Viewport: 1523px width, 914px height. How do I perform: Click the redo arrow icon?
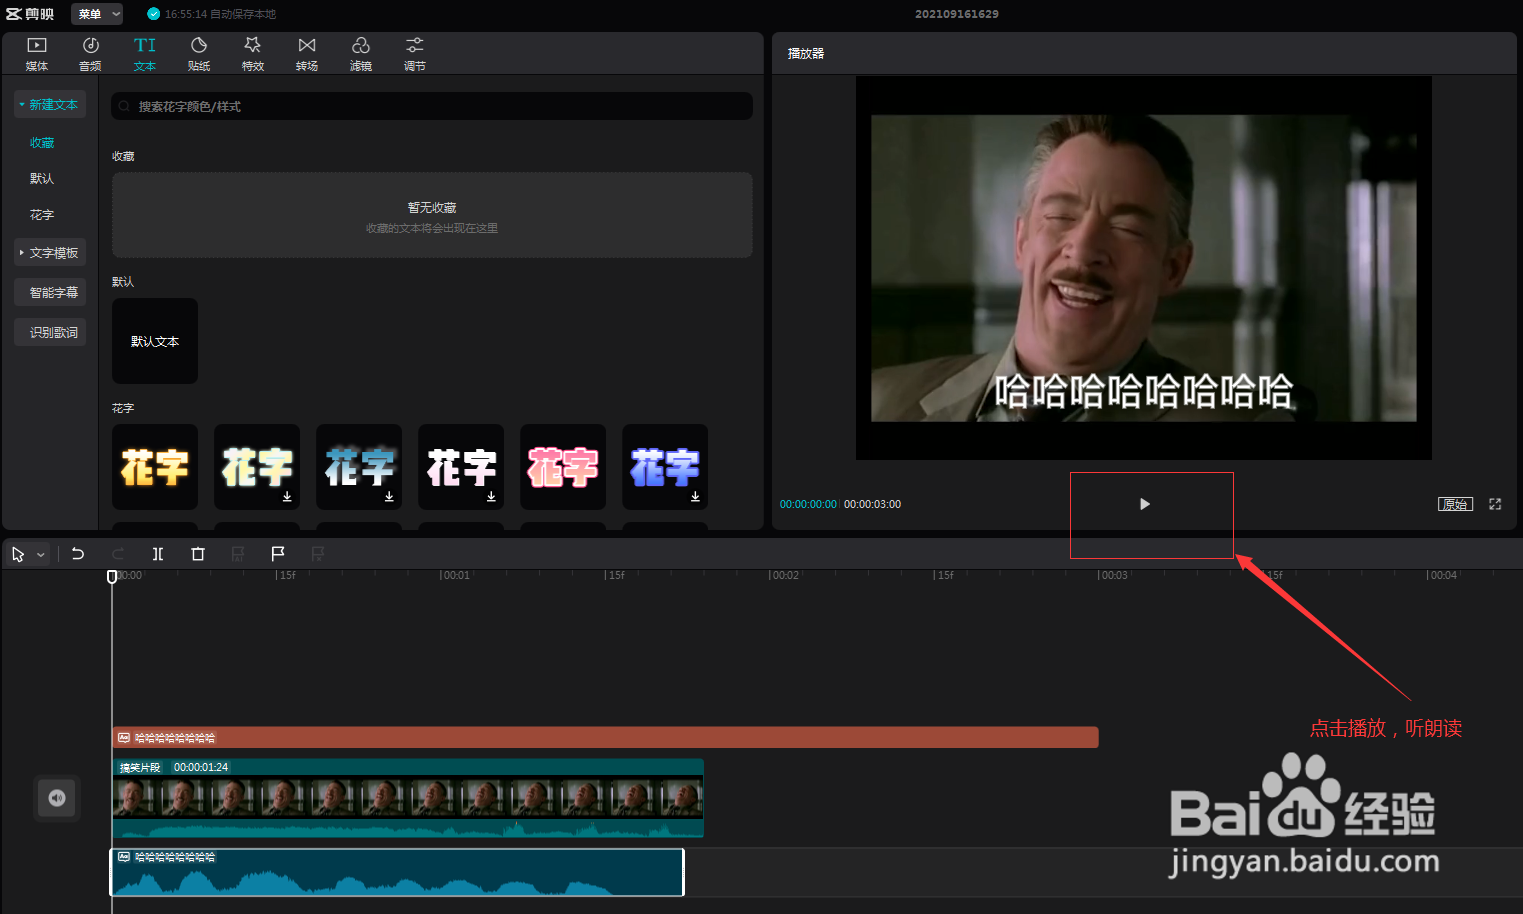tap(118, 554)
